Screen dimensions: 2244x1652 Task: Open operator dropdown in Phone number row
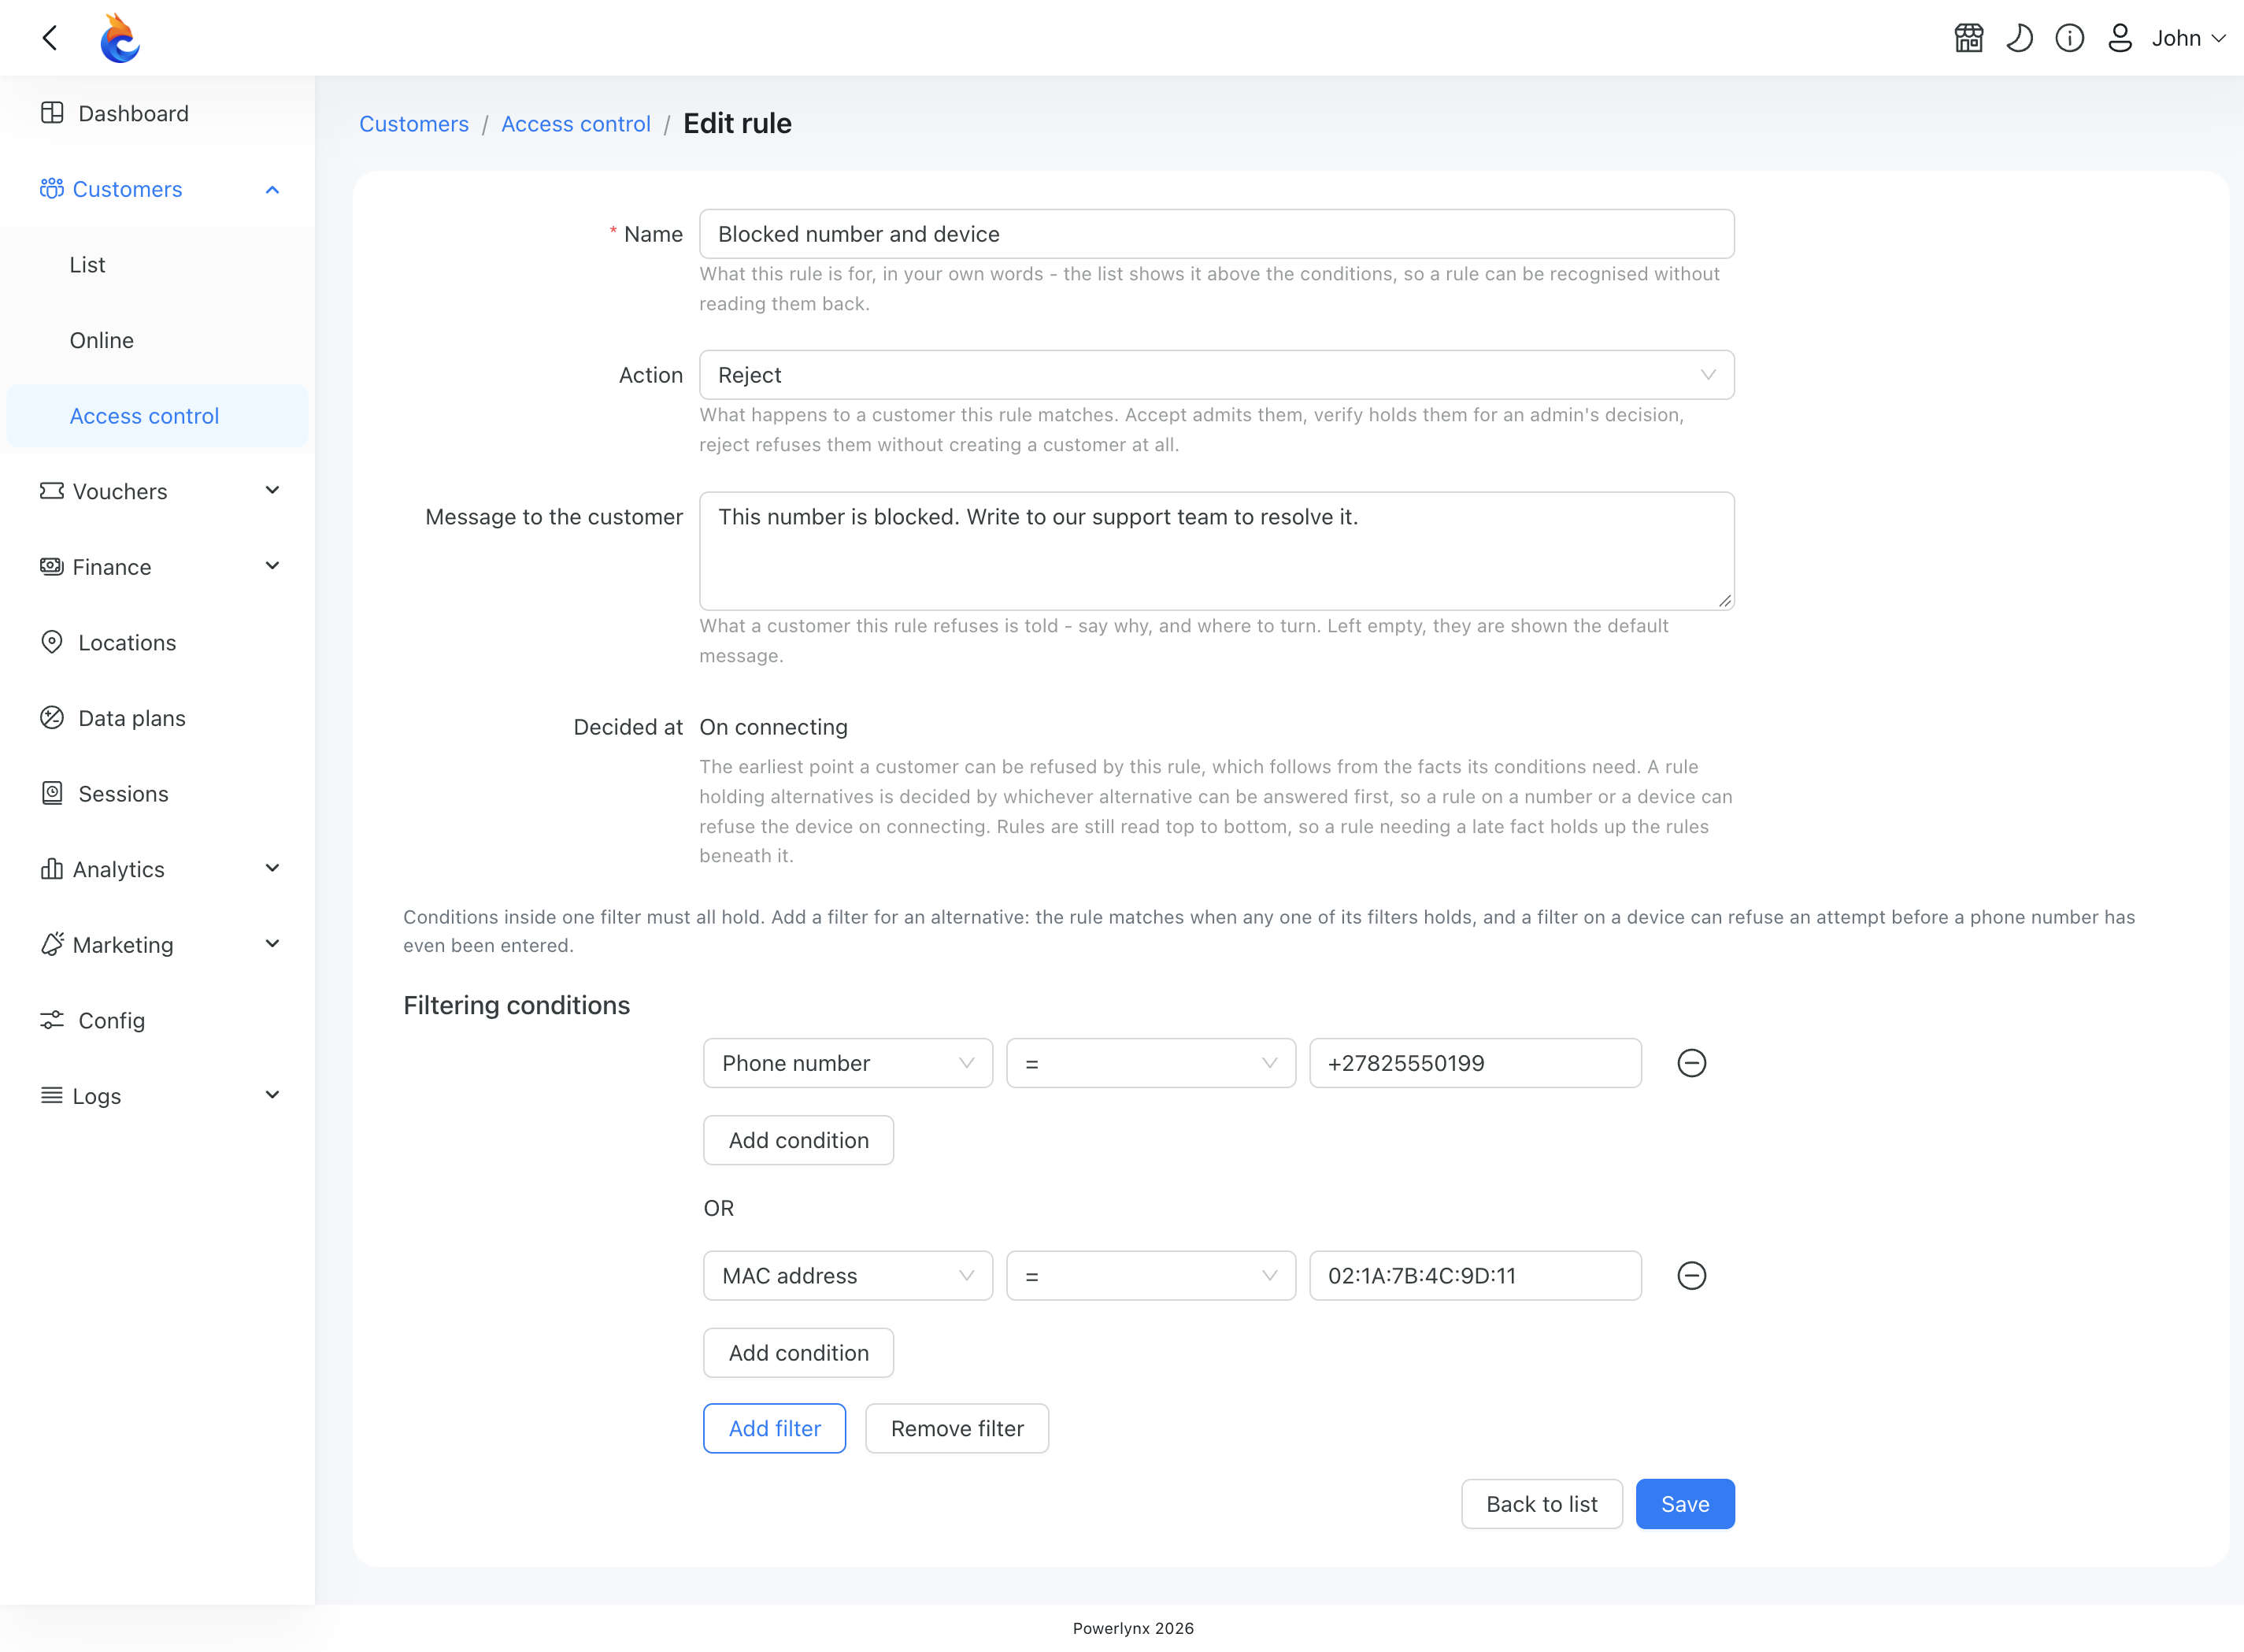(x=1151, y=1063)
